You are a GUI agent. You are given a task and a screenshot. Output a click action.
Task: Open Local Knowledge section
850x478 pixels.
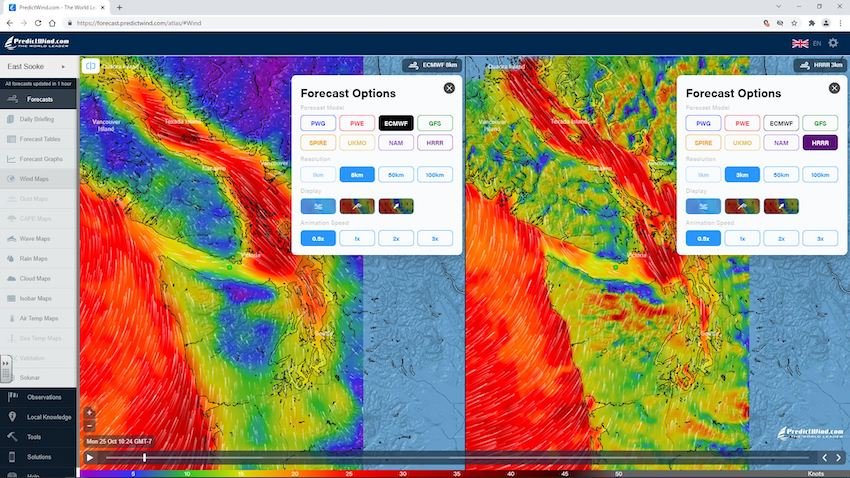tap(38, 417)
